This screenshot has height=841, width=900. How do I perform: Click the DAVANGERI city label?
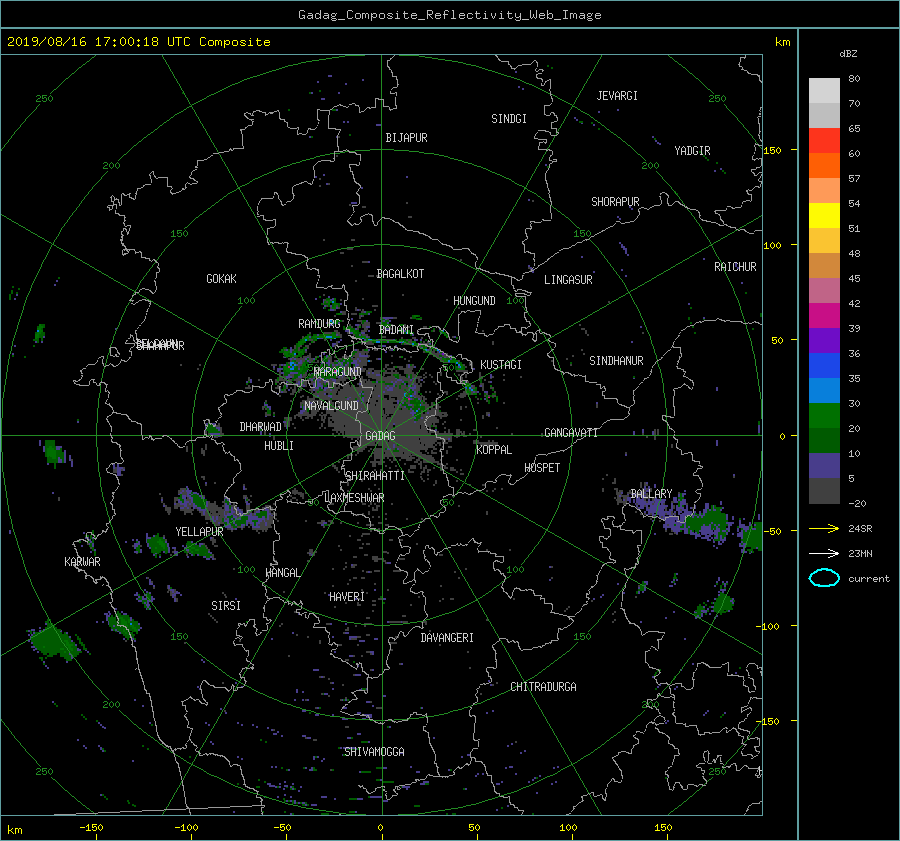[447, 638]
